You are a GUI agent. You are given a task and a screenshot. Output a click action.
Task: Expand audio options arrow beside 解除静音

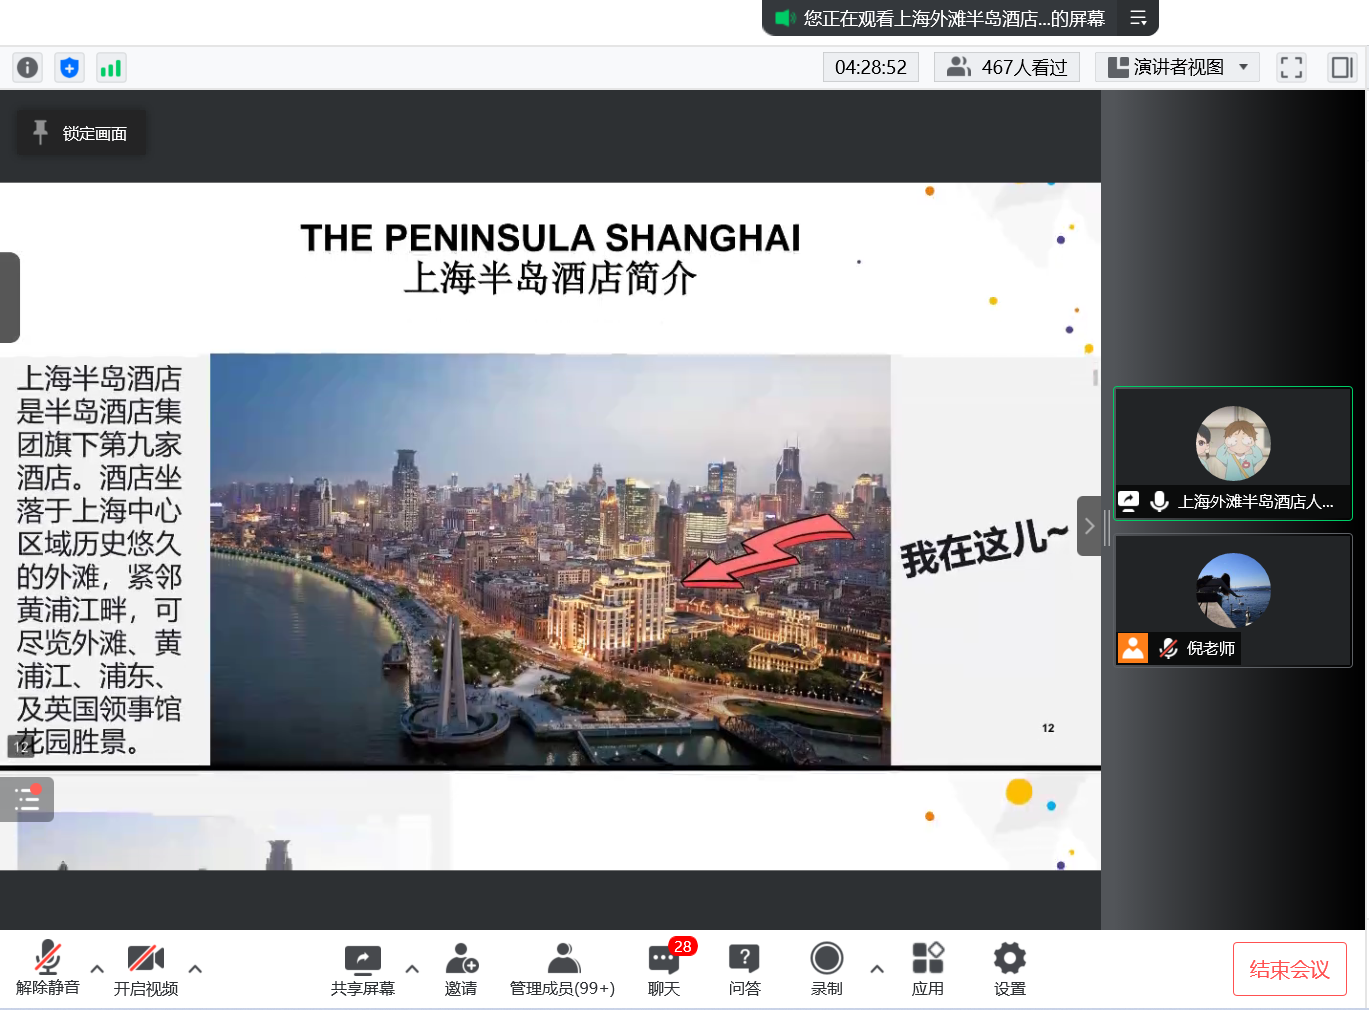click(97, 968)
